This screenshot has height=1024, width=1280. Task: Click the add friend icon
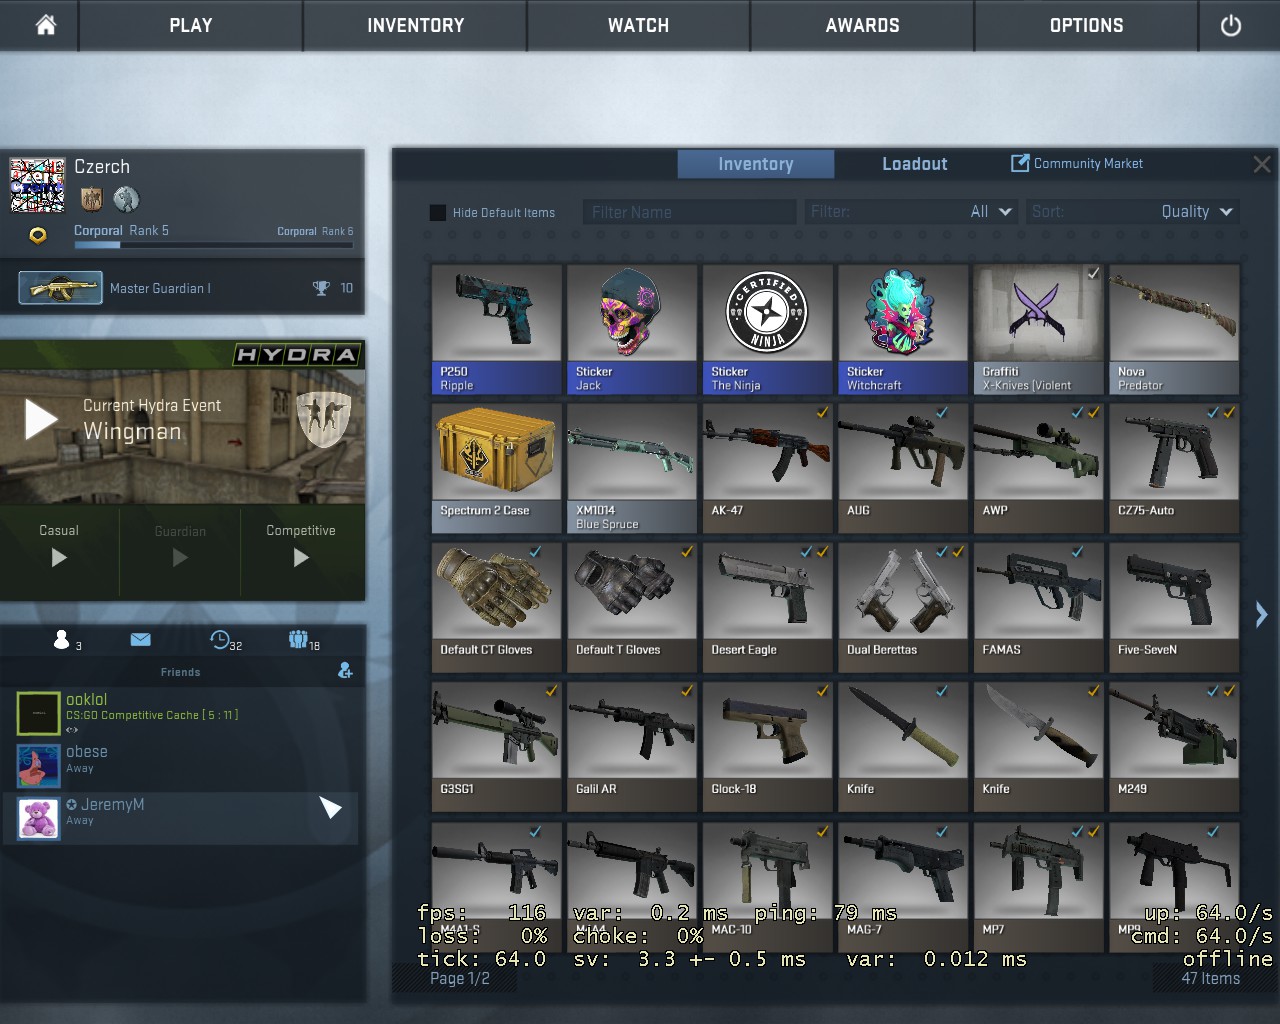[x=345, y=671]
